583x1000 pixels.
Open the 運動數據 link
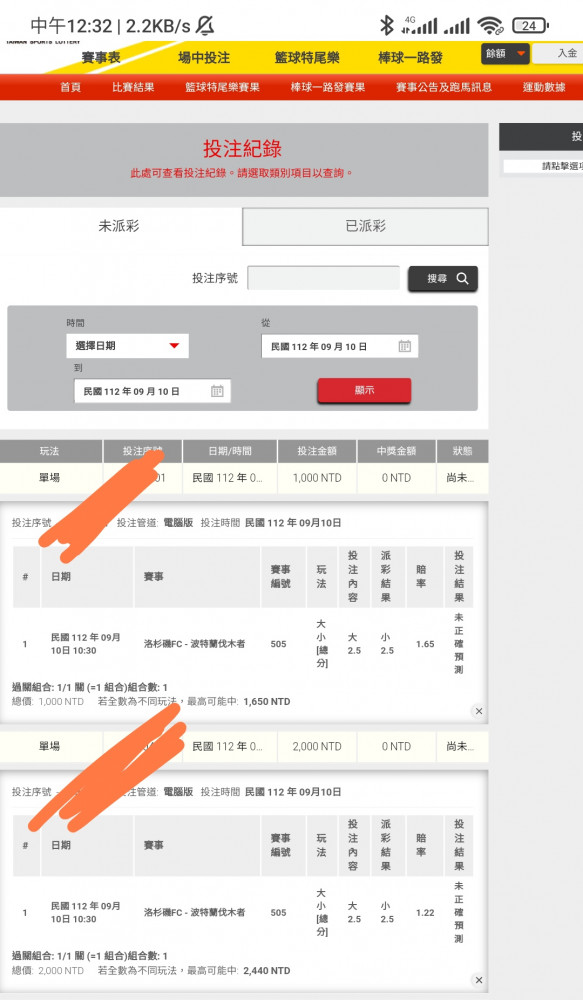(x=544, y=87)
